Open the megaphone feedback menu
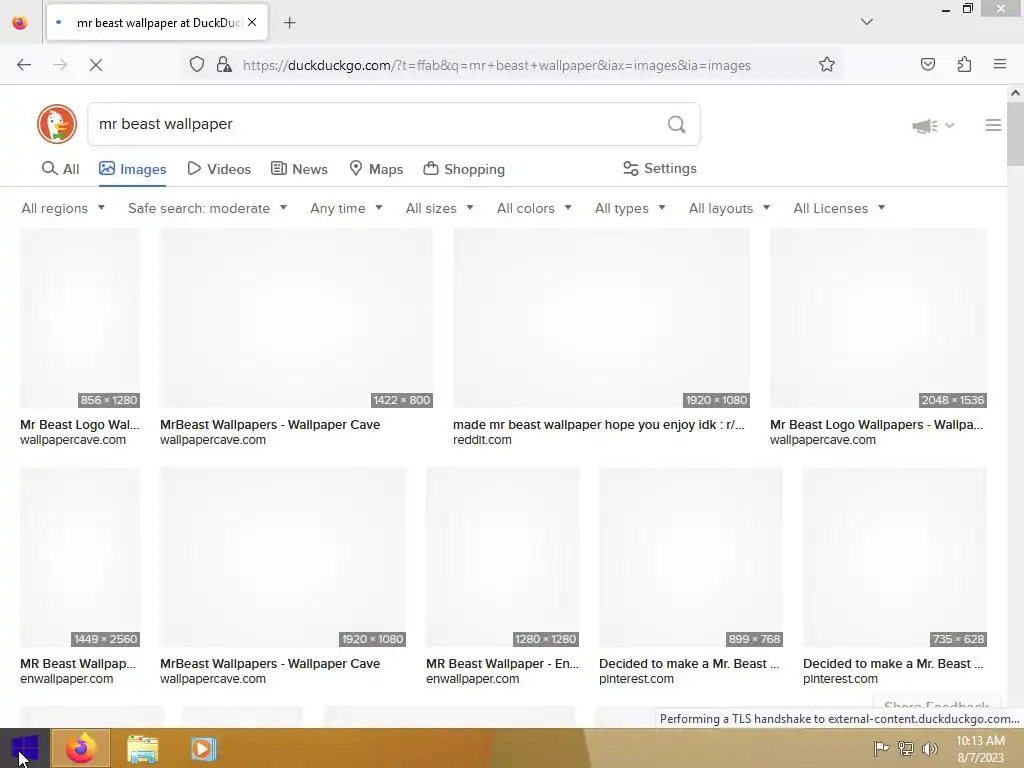 tap(933, 125)
